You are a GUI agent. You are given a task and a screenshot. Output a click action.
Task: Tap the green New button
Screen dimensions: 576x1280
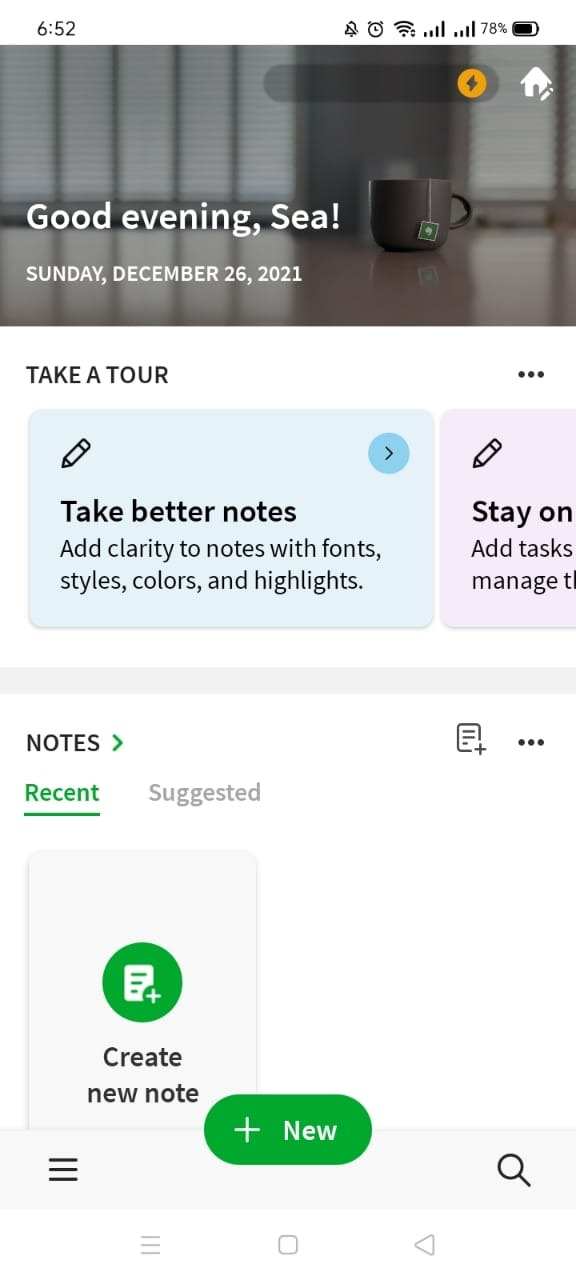pyautogui.click(x=288, y=1130)
